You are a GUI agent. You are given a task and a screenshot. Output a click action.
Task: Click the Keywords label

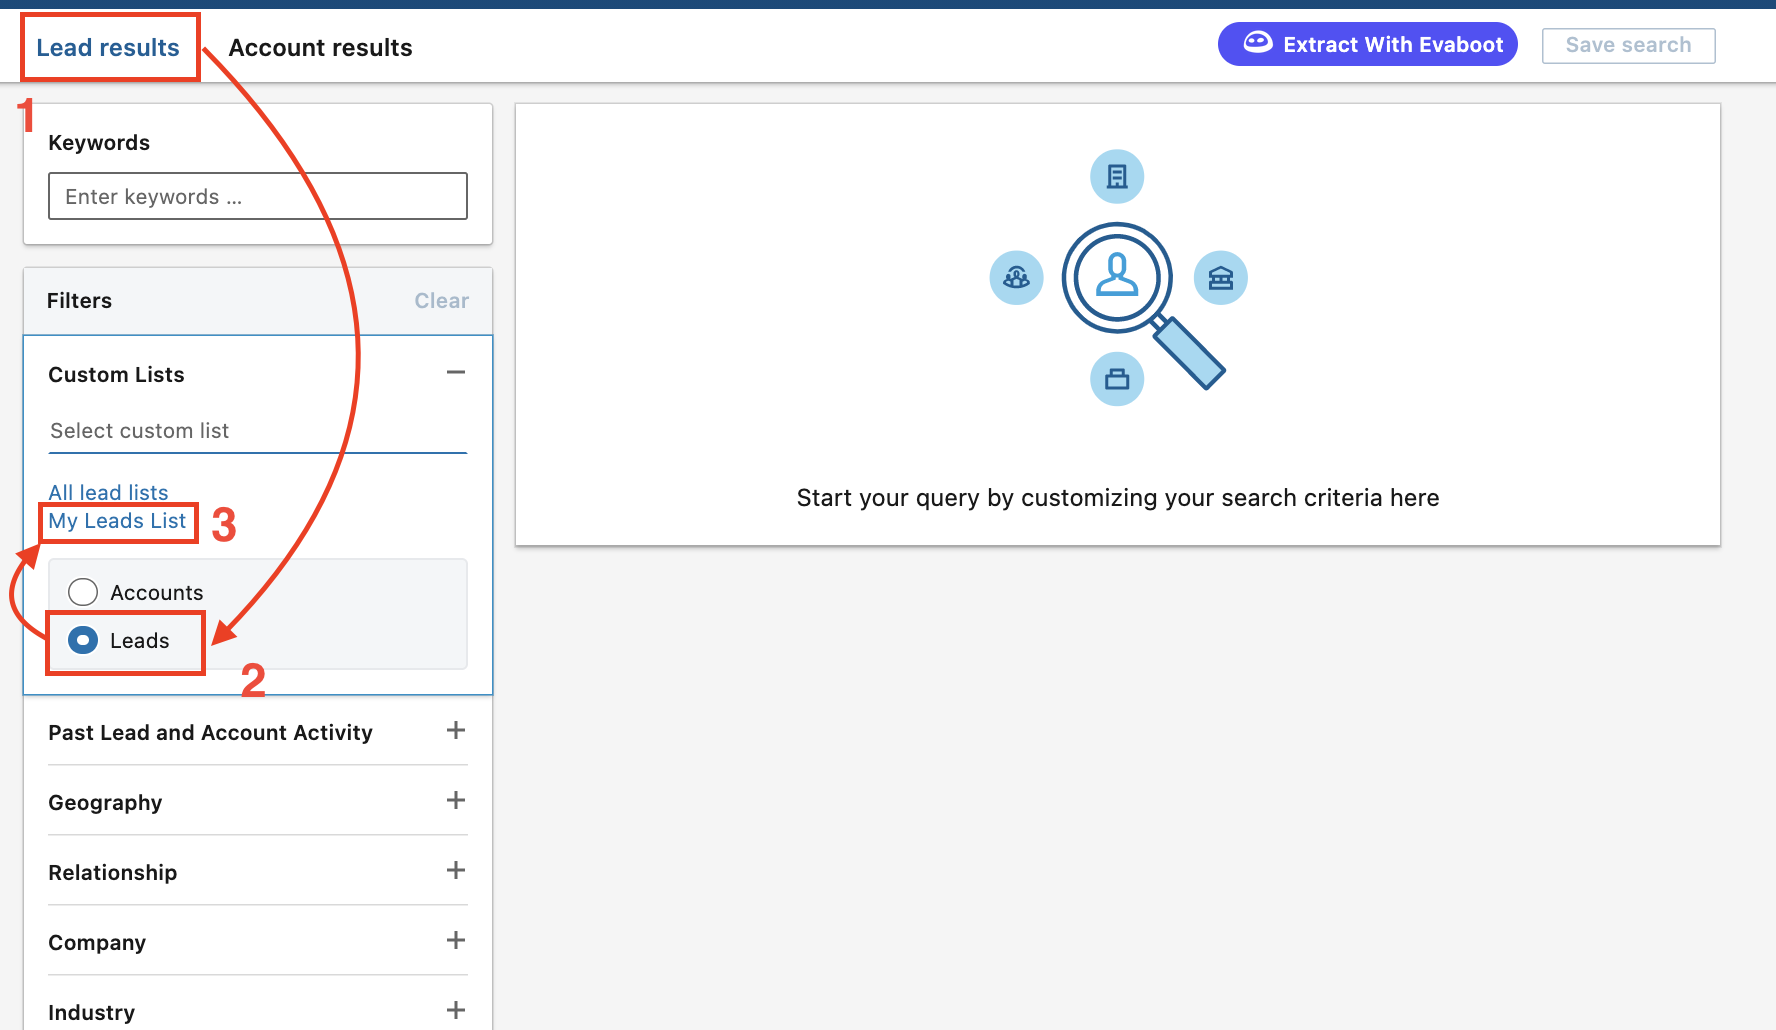(x=99, y=142)
